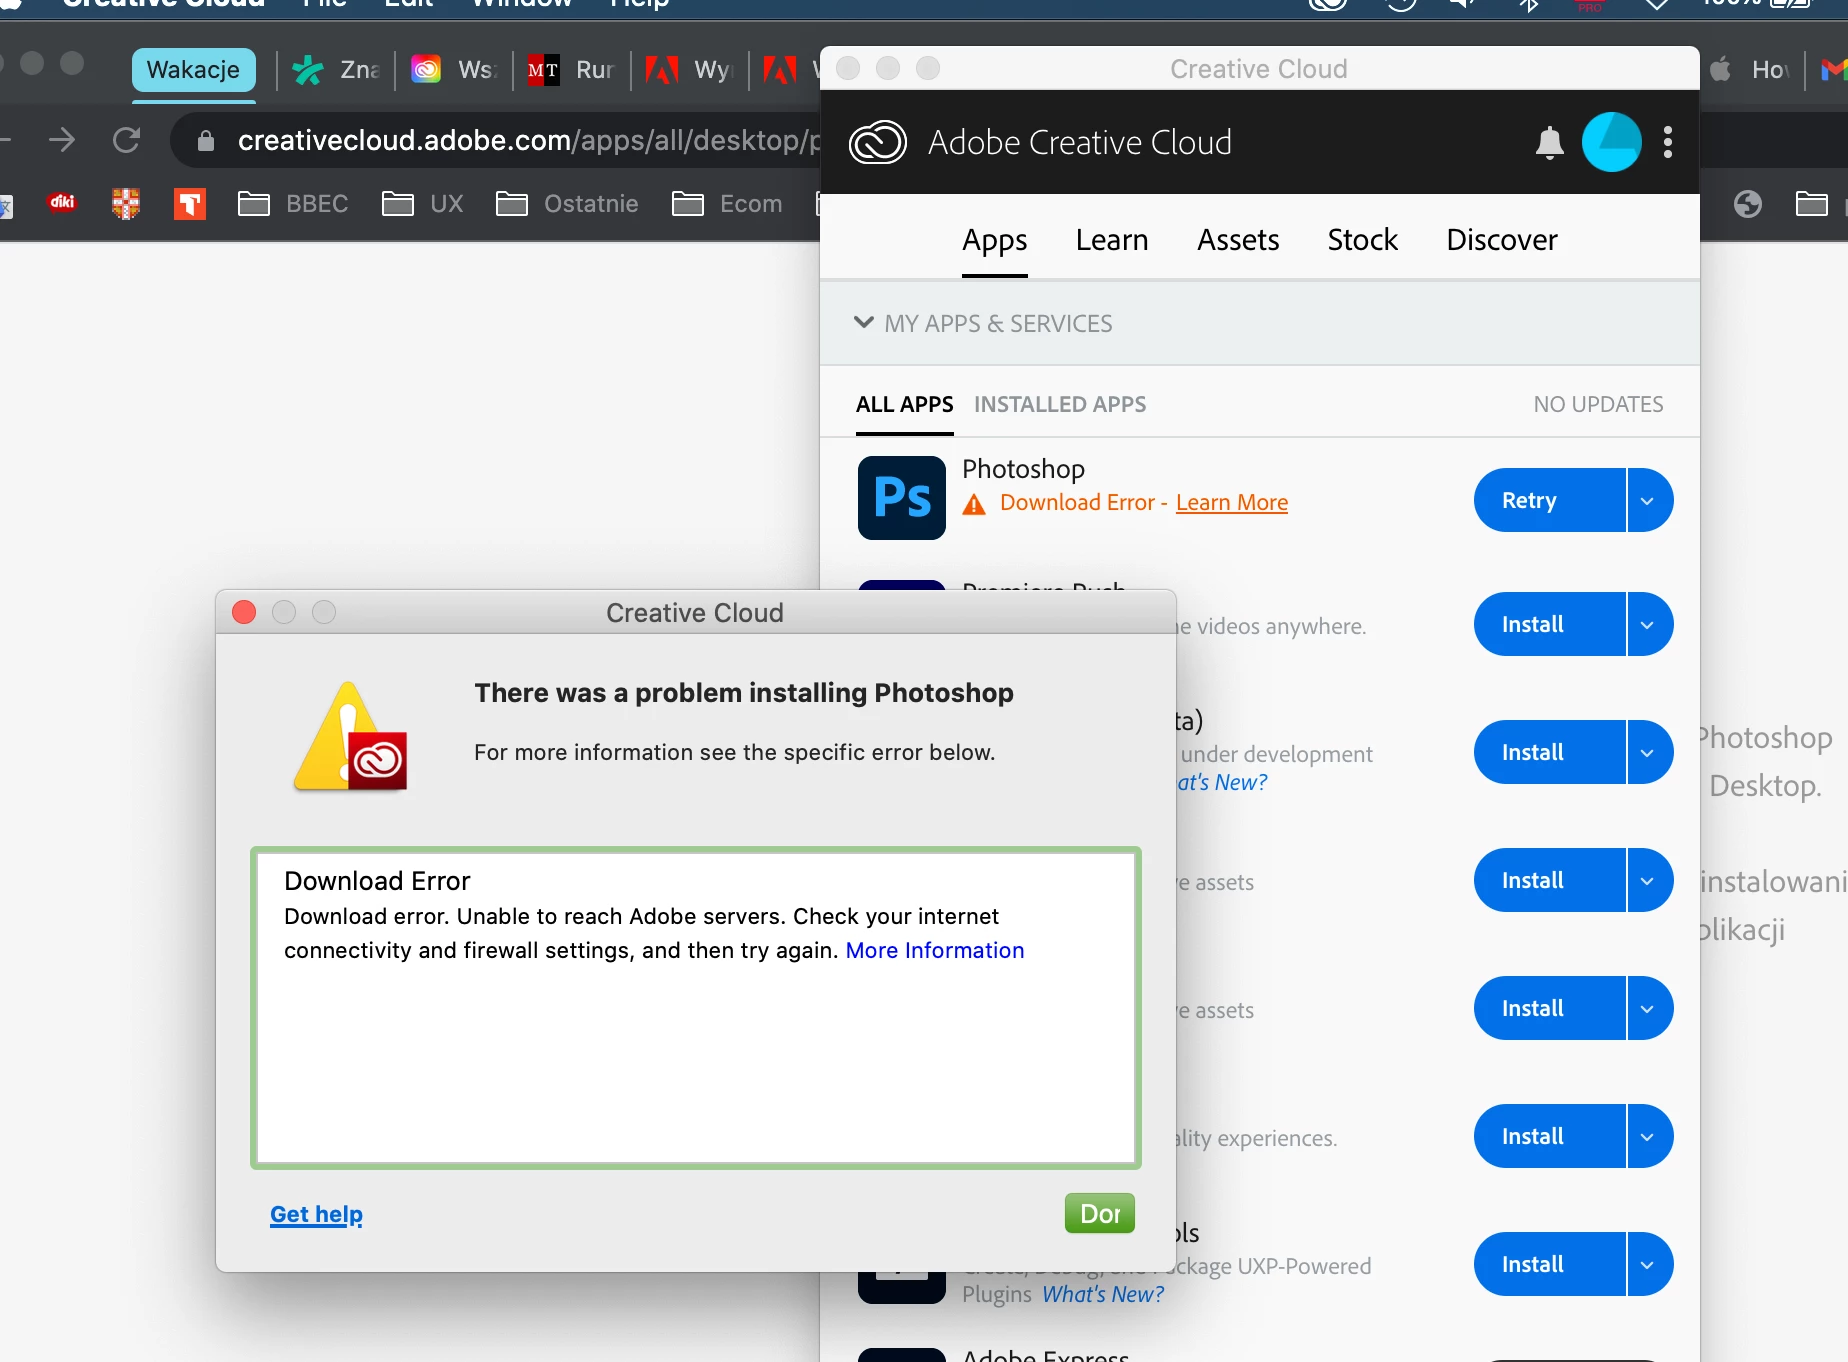Open the UX bookmarks folder

[422, 204]
